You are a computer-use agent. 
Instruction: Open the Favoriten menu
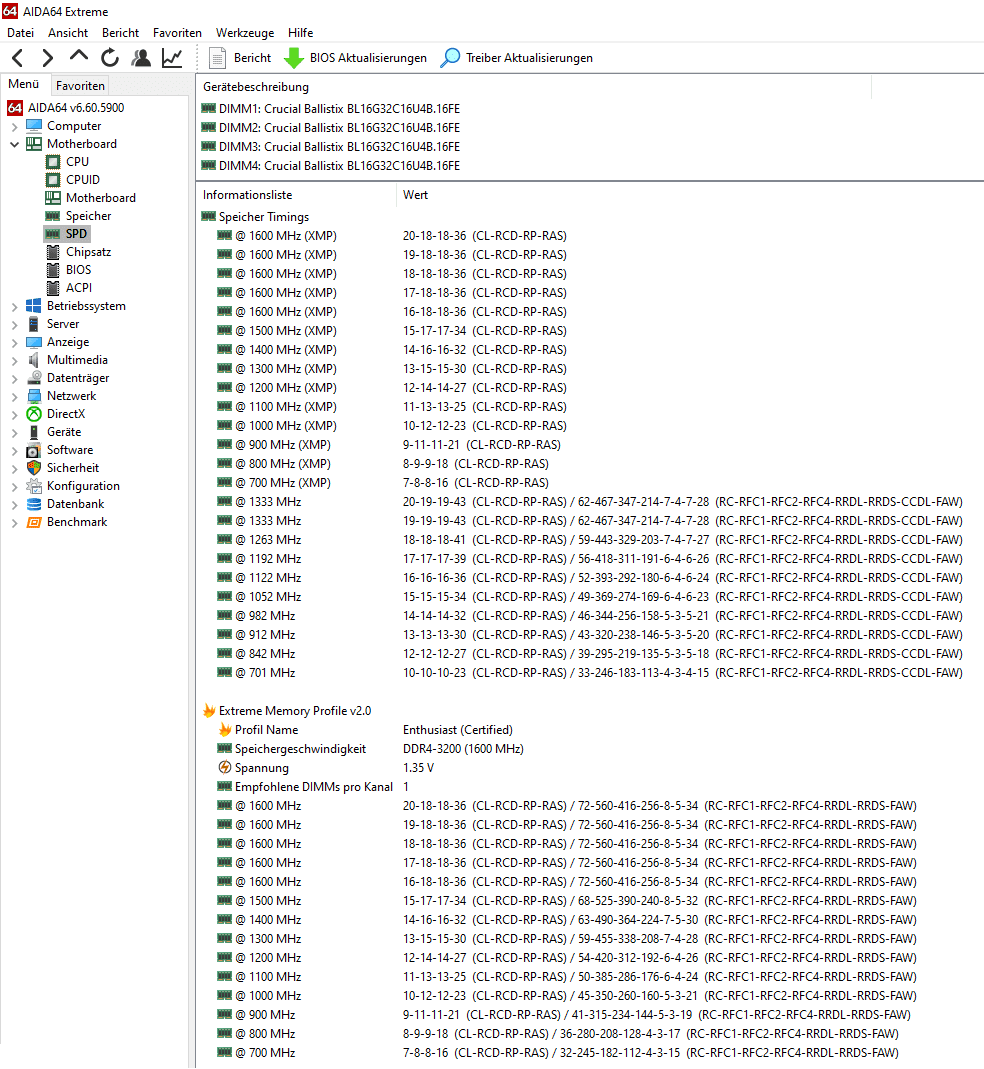177,33
